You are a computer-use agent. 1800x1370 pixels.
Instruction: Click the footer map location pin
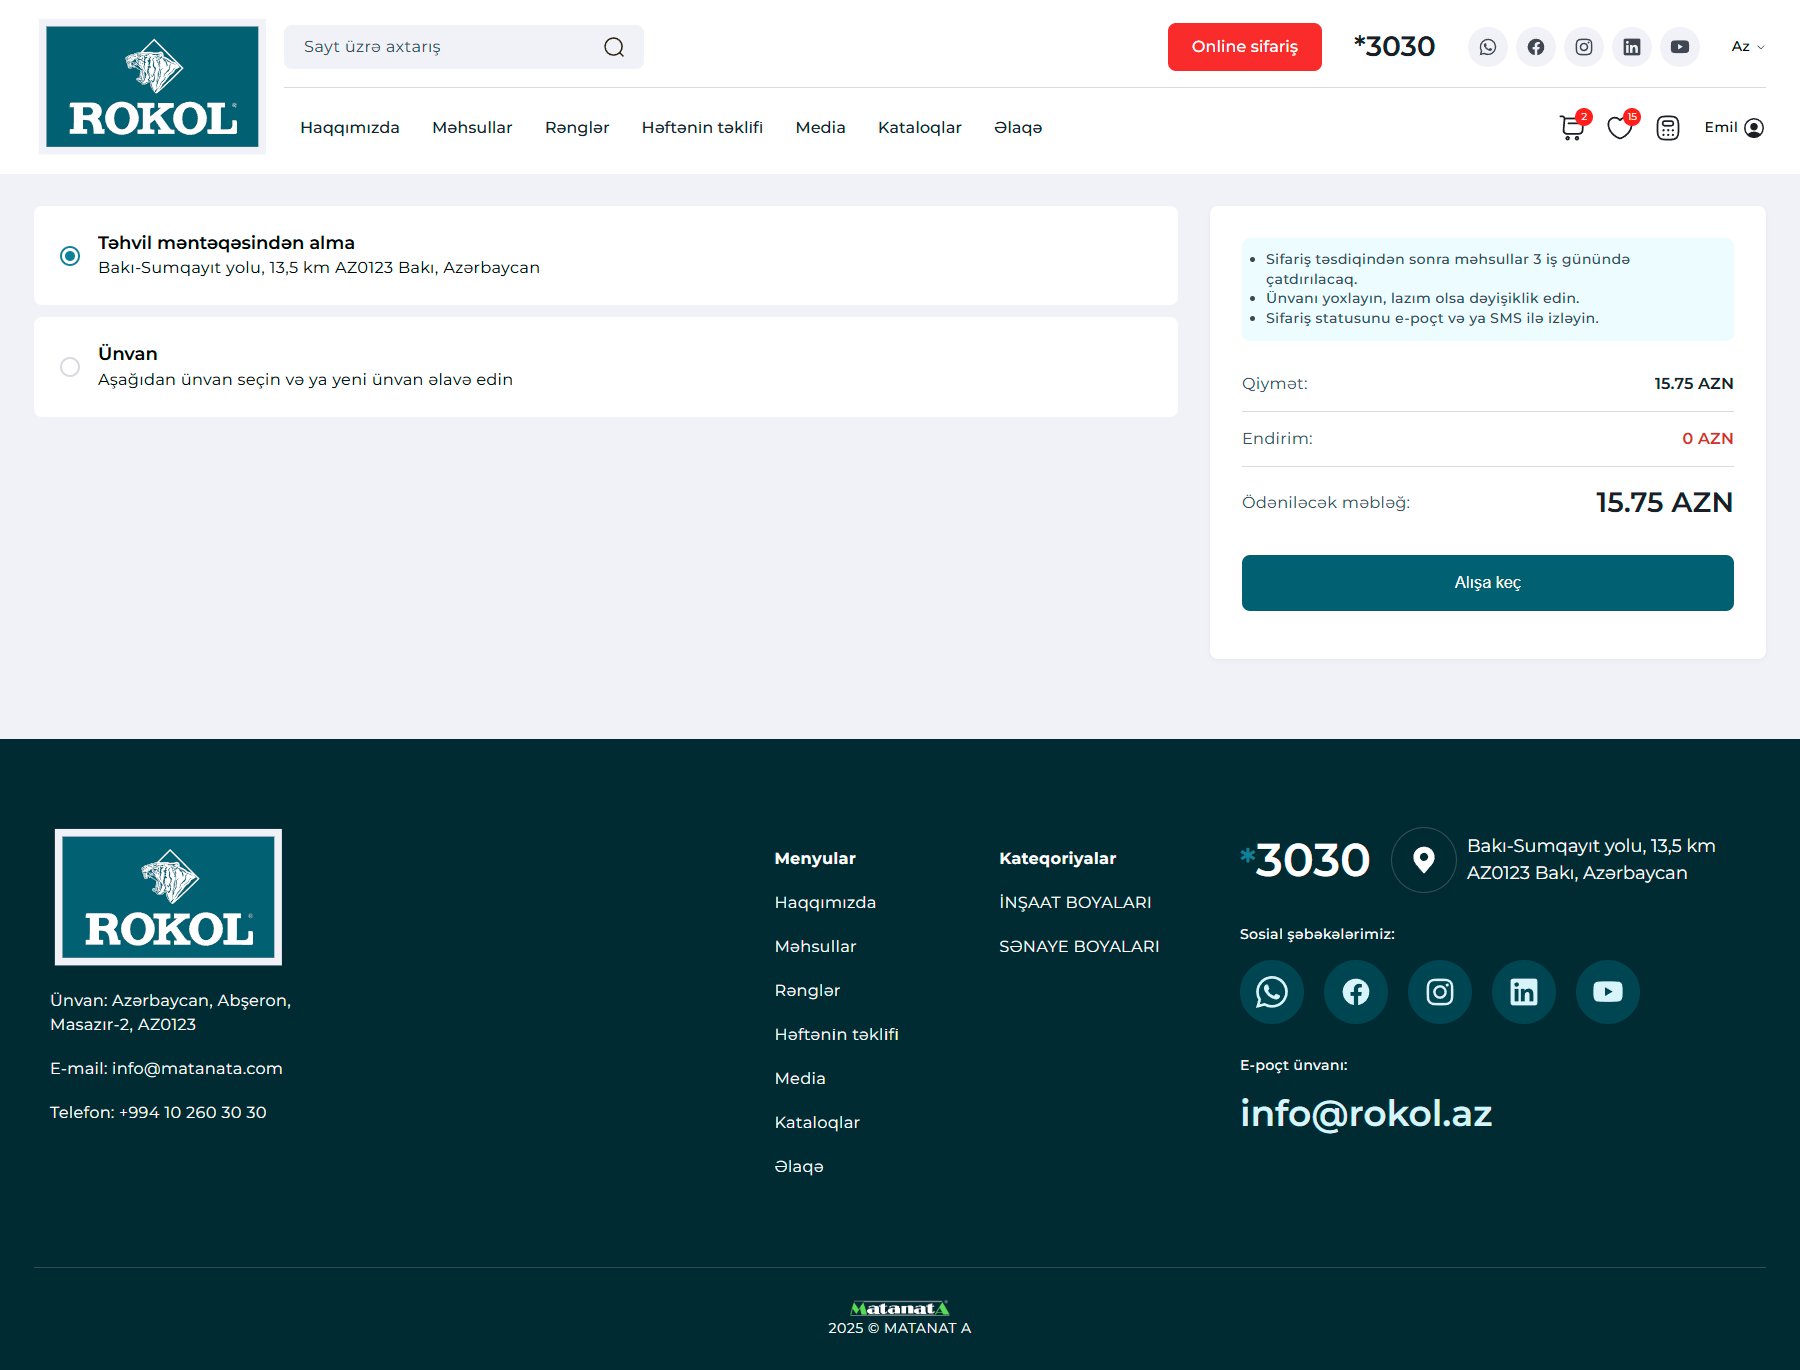pyautogui.click(x=1423, y=860)
